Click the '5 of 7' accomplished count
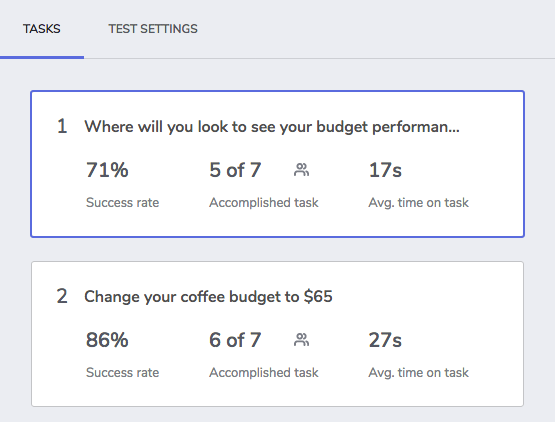Viewport: 555px width, 422px height. [235, 170]
